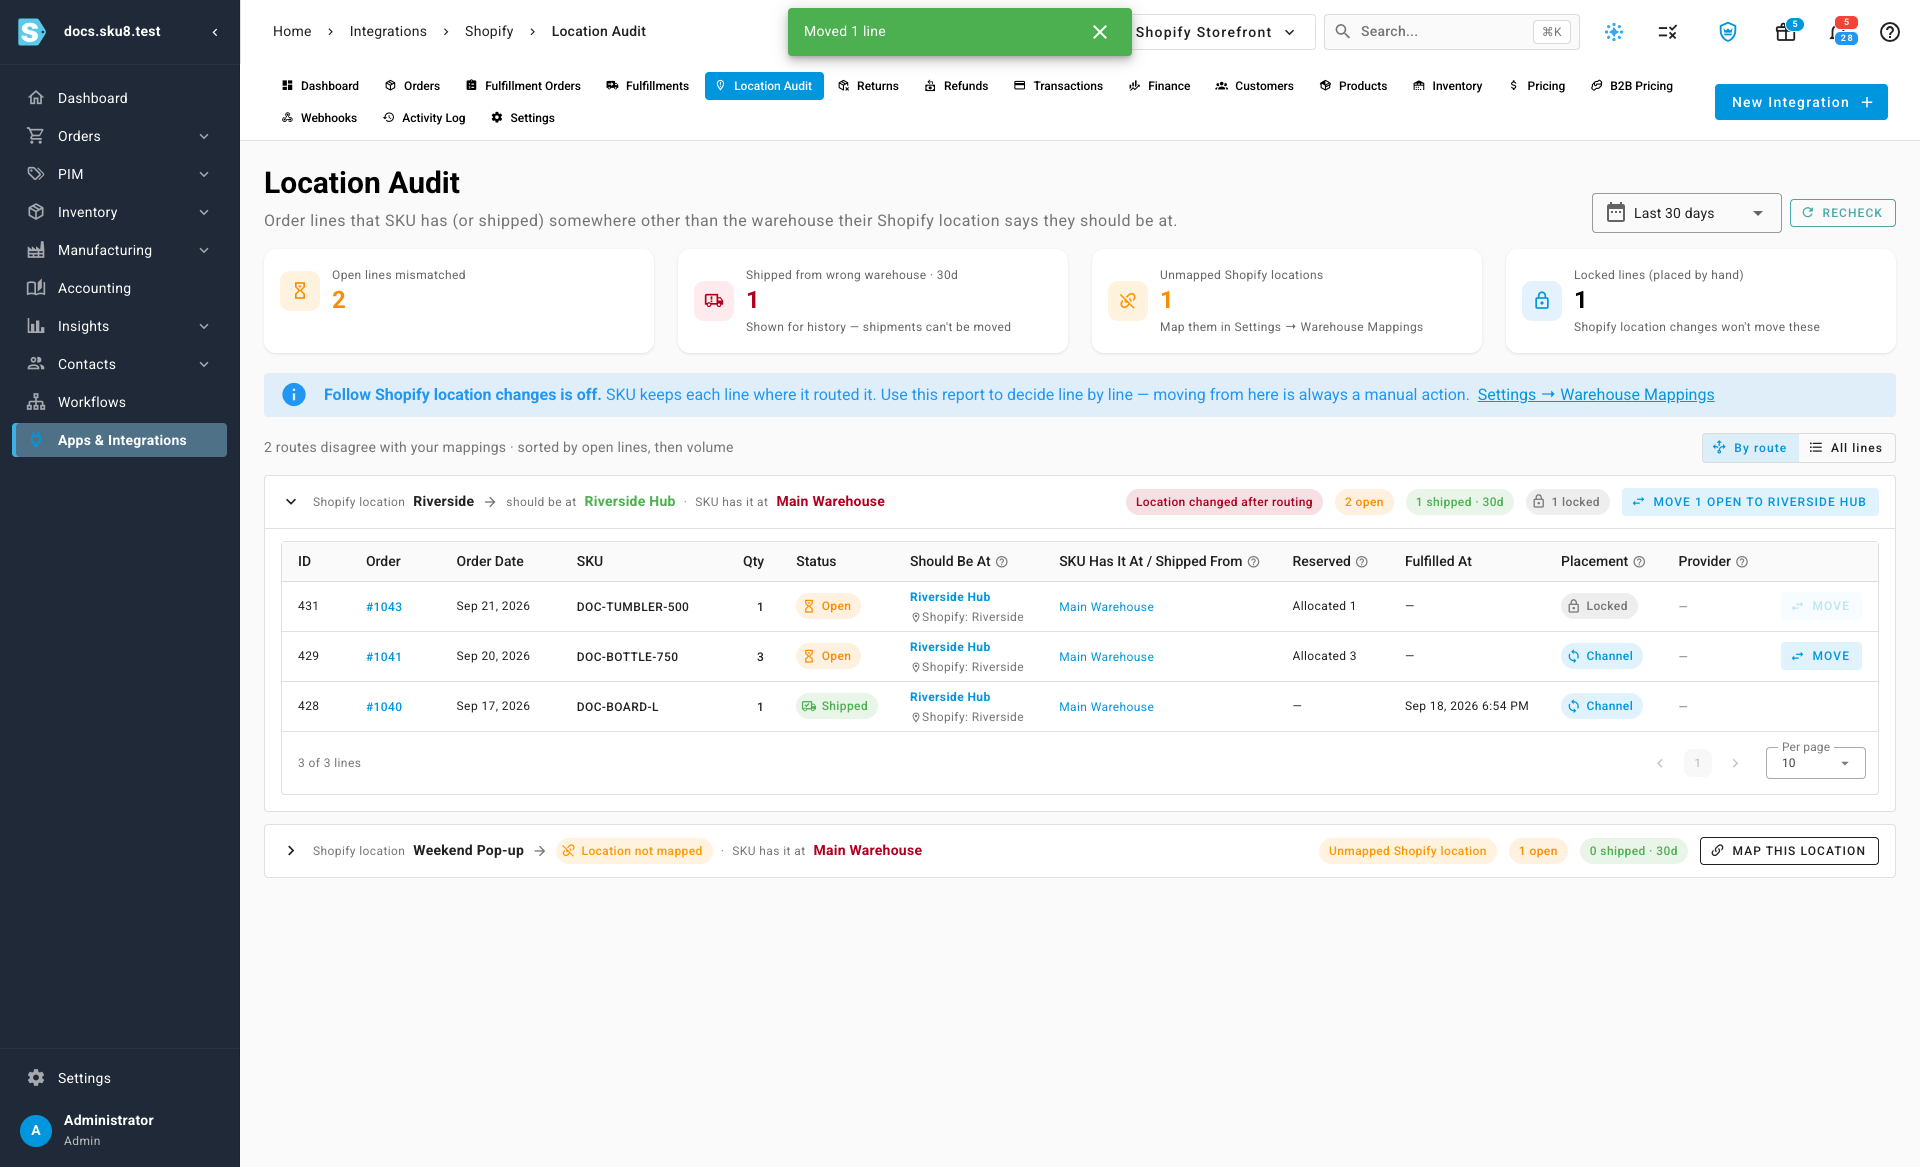Collapse the sidebar with the chevron
Image resolution: width=1920 pixels, height=1167 pixels.
click(215, 32)
